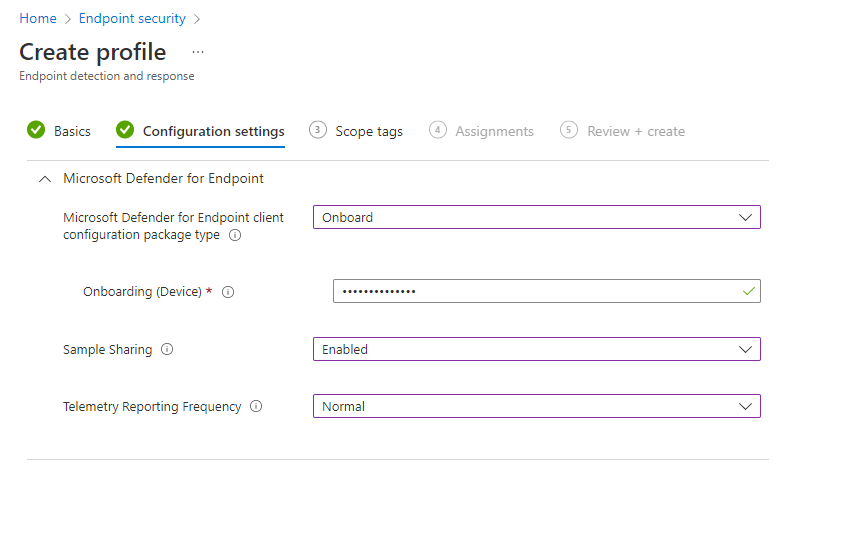
Task: Open the Onboard package type dropdown
Action: (x=536, y=217)
